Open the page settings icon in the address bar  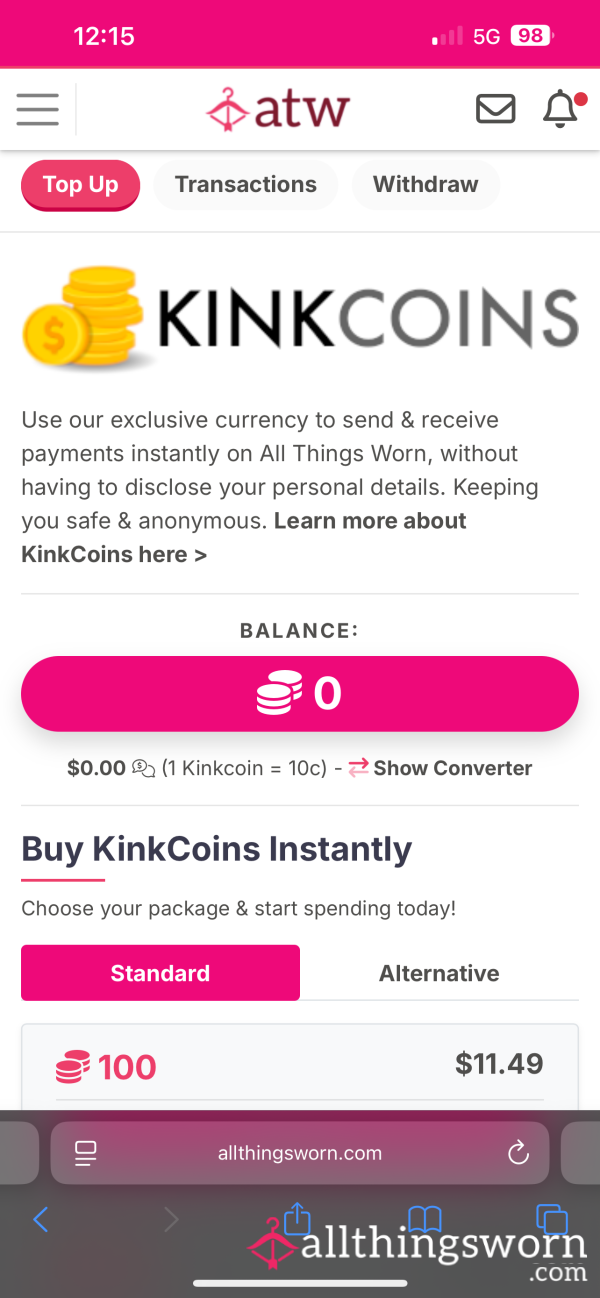[86, 1153]
